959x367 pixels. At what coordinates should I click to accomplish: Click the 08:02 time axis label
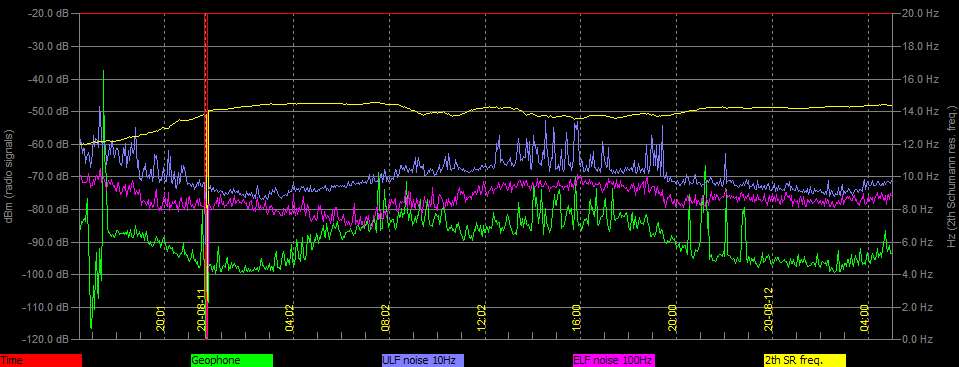pos(385,319)
